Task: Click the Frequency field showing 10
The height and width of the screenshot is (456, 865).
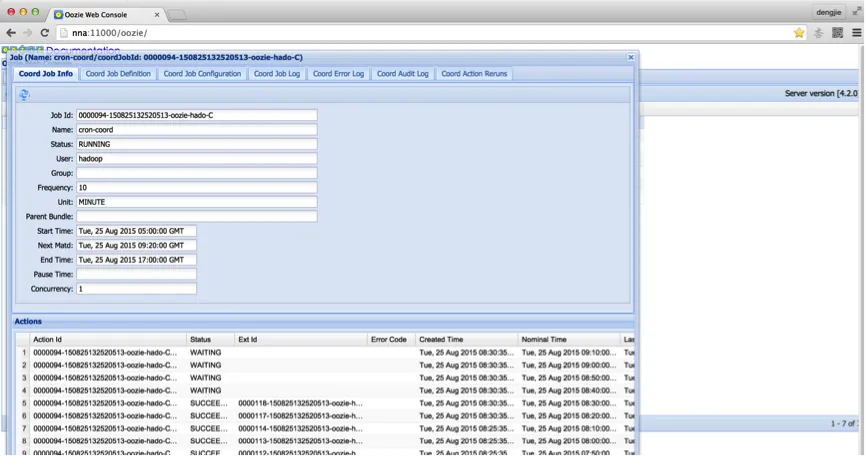Action: tap(197, 187)
